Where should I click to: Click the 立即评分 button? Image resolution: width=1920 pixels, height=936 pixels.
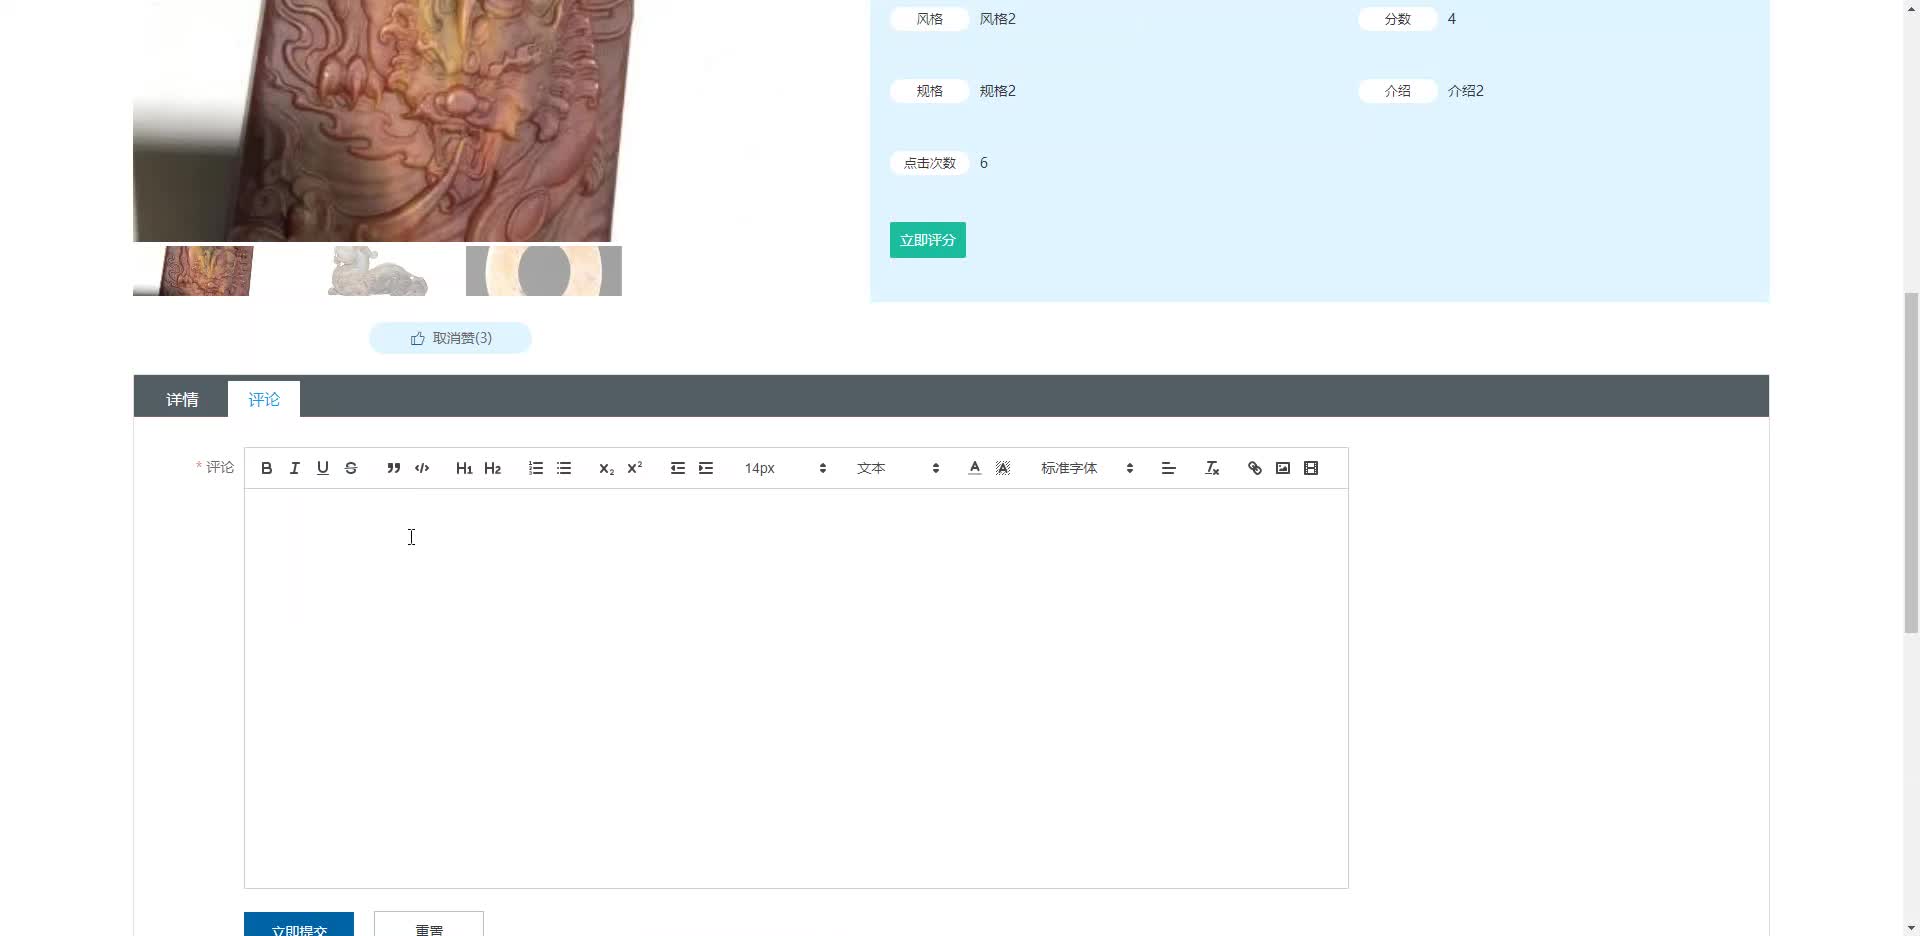(927, 240)
